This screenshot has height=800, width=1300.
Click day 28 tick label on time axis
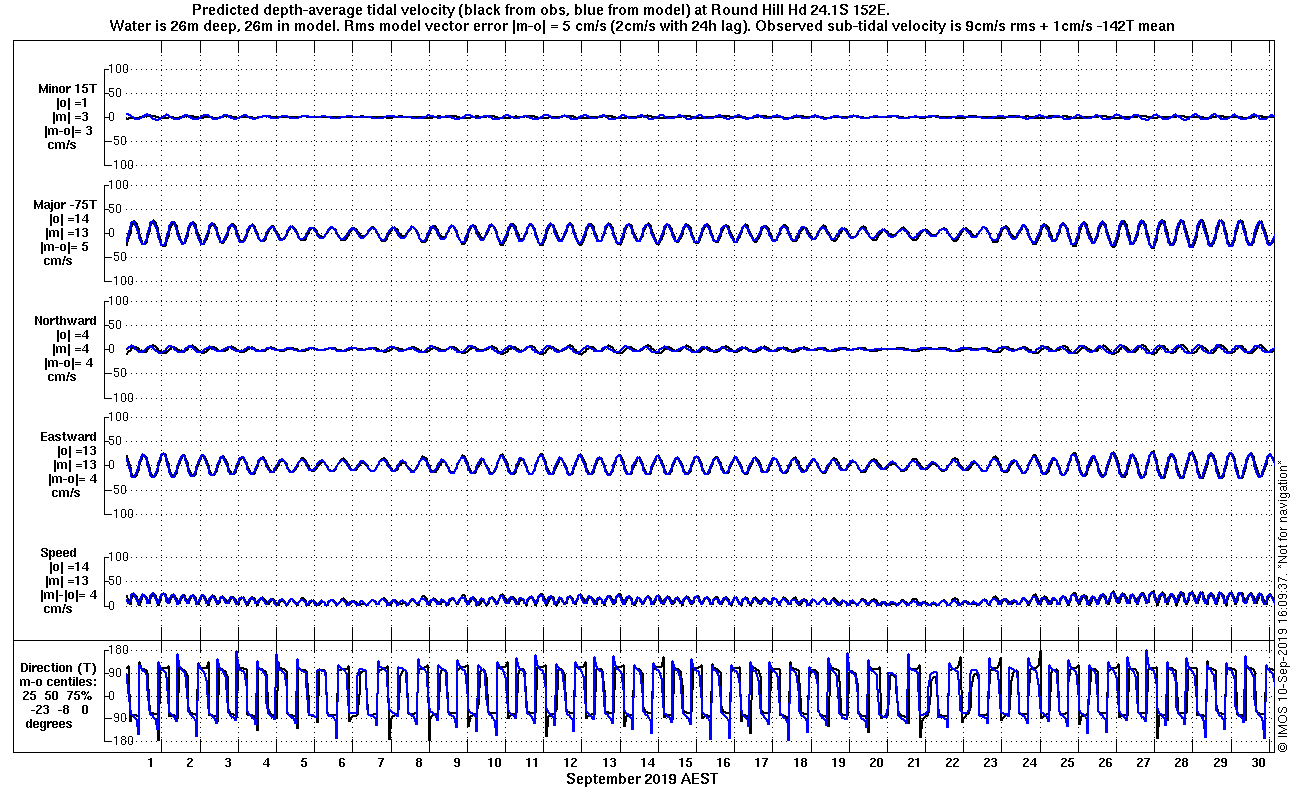(x=1182, y=762)
